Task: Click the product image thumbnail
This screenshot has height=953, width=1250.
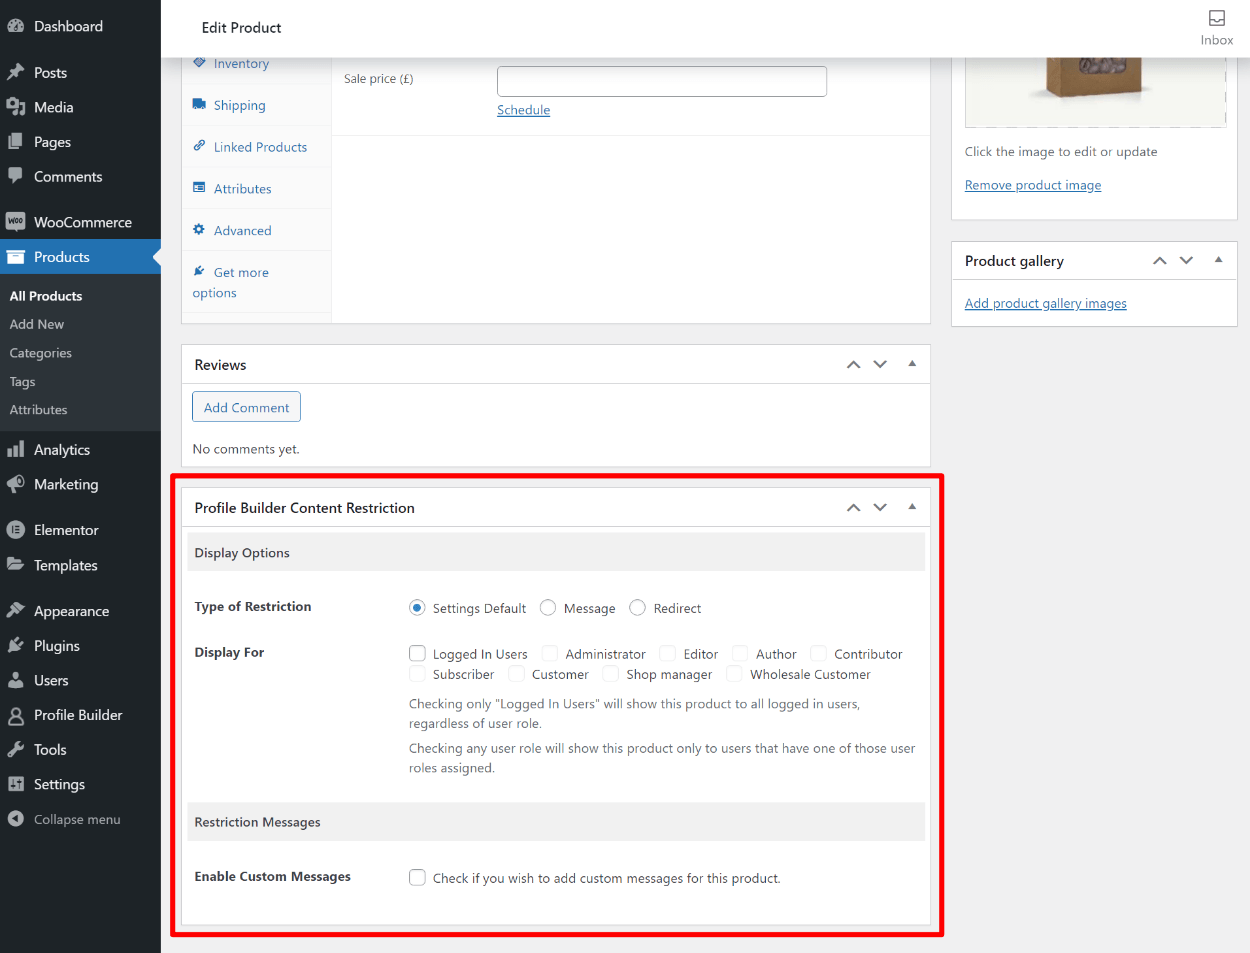Action: click(x=1095, y=92)
